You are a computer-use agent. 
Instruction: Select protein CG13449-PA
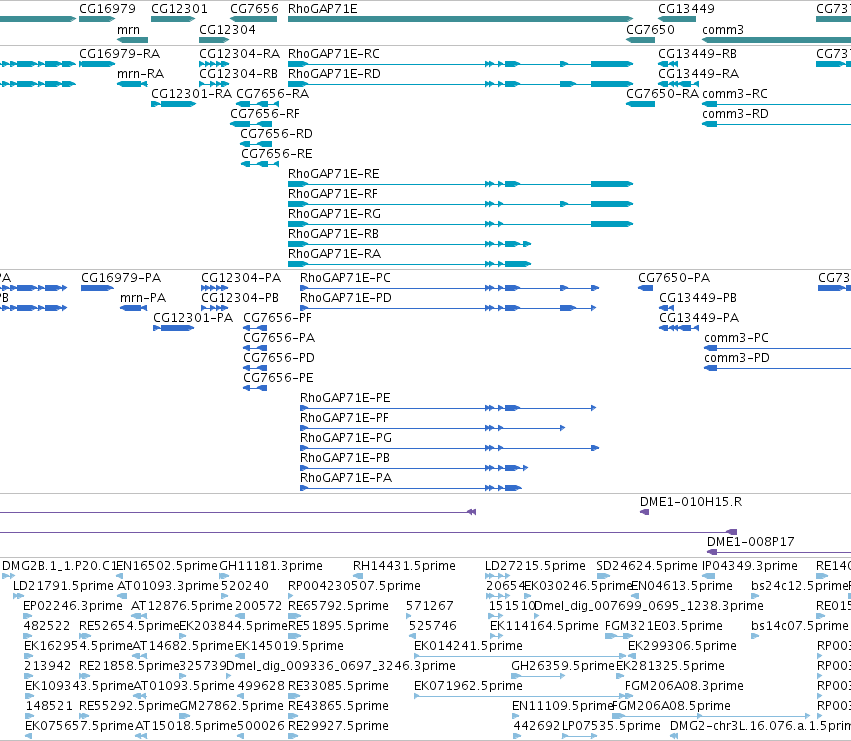tap(699, 319)
